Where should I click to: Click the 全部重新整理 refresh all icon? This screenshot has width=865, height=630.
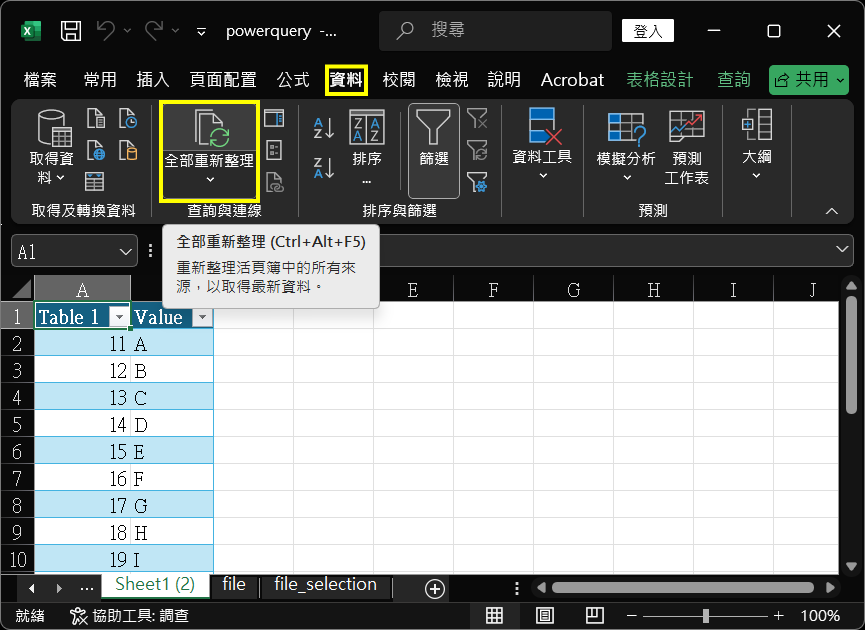point(210,130)
